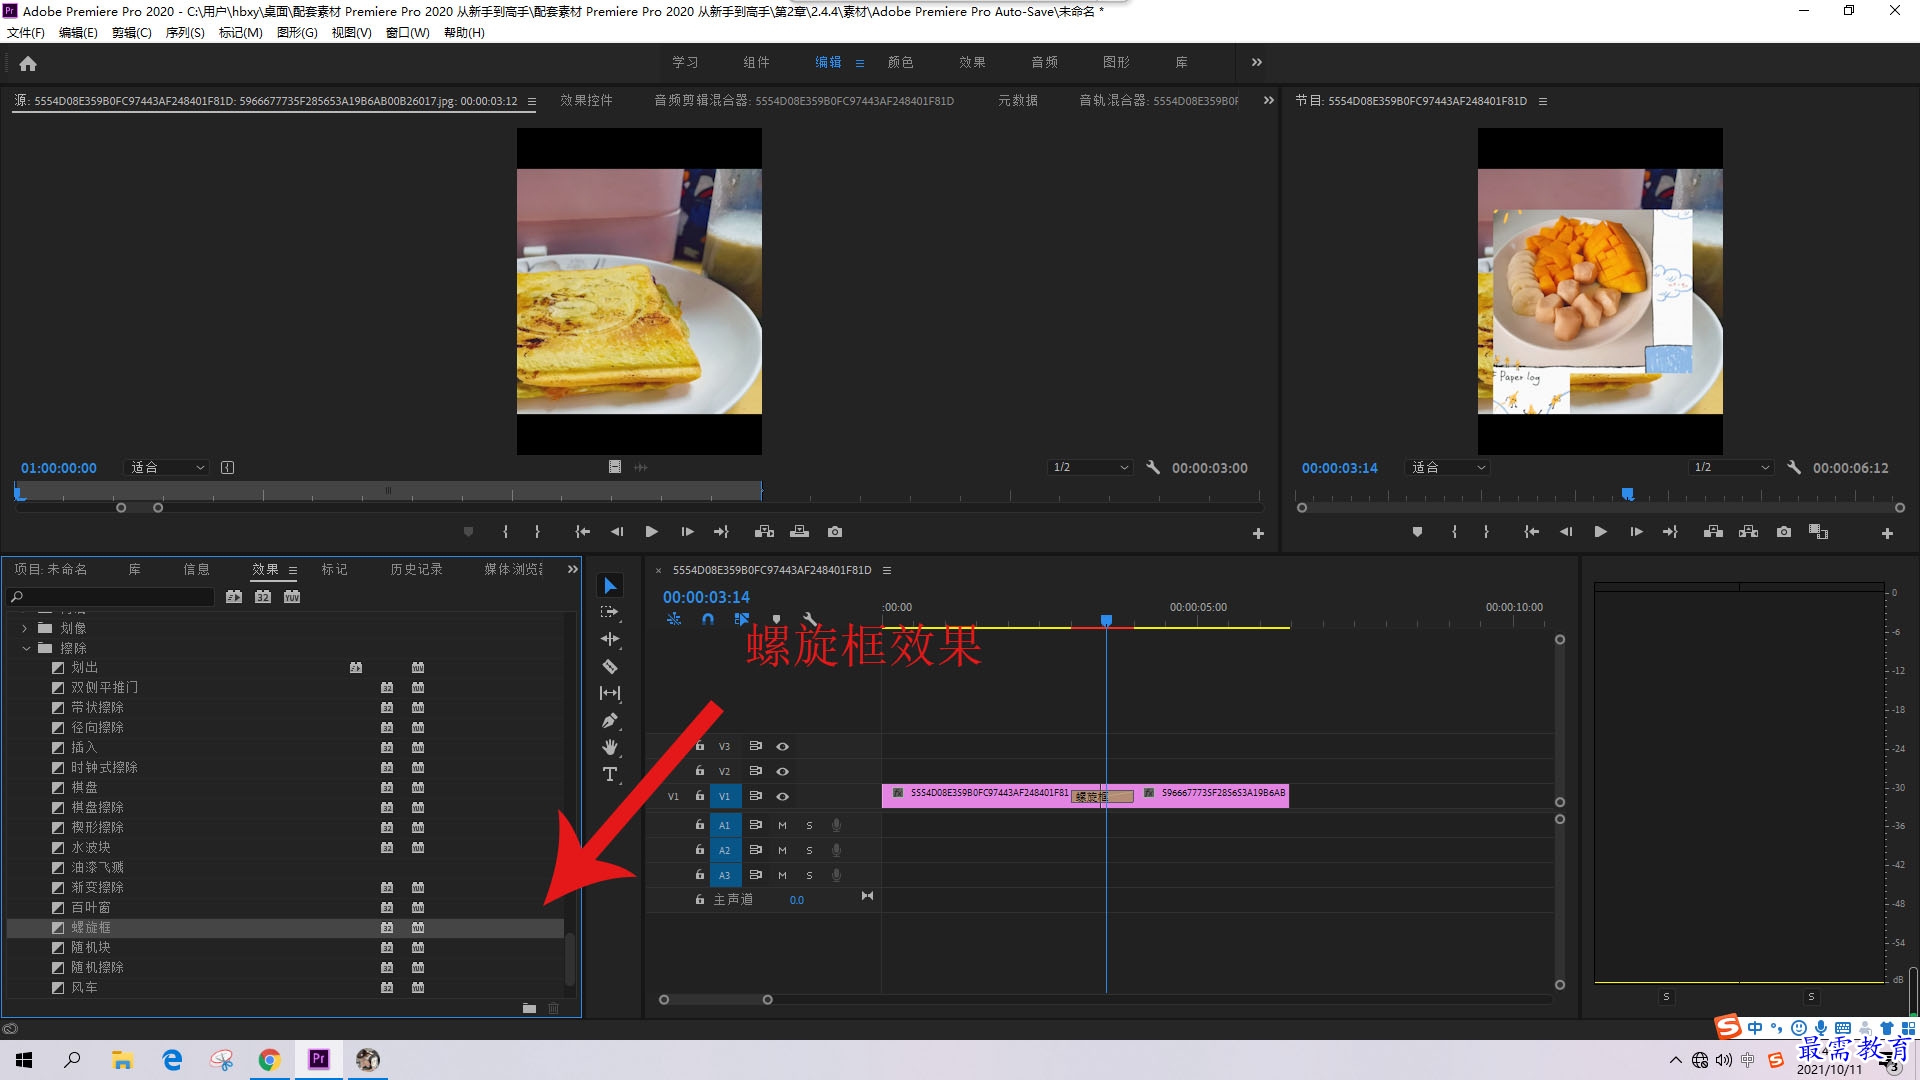Select the Razor tool
This screenshot has height=1080, width=1920.
[x=610, y=666]
